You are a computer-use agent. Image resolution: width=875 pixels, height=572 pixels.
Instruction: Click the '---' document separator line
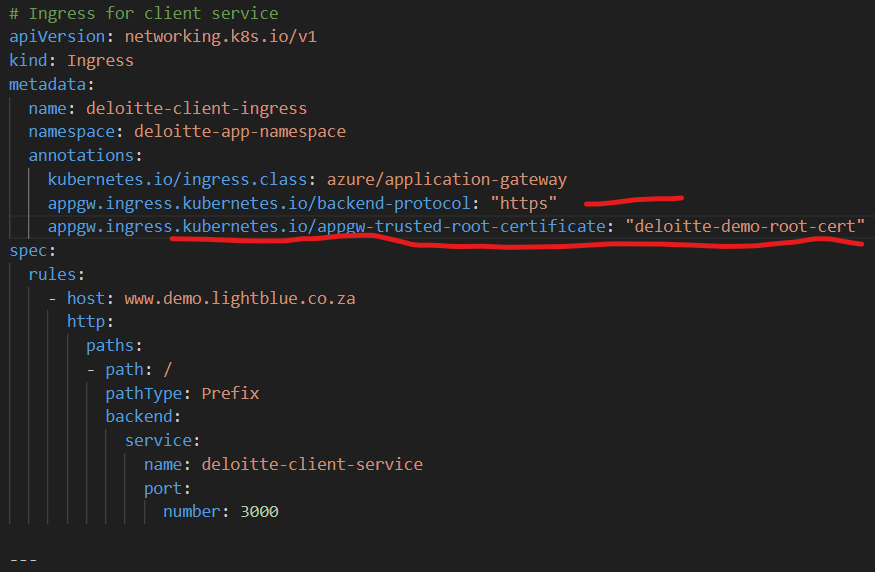pos(23,560)
